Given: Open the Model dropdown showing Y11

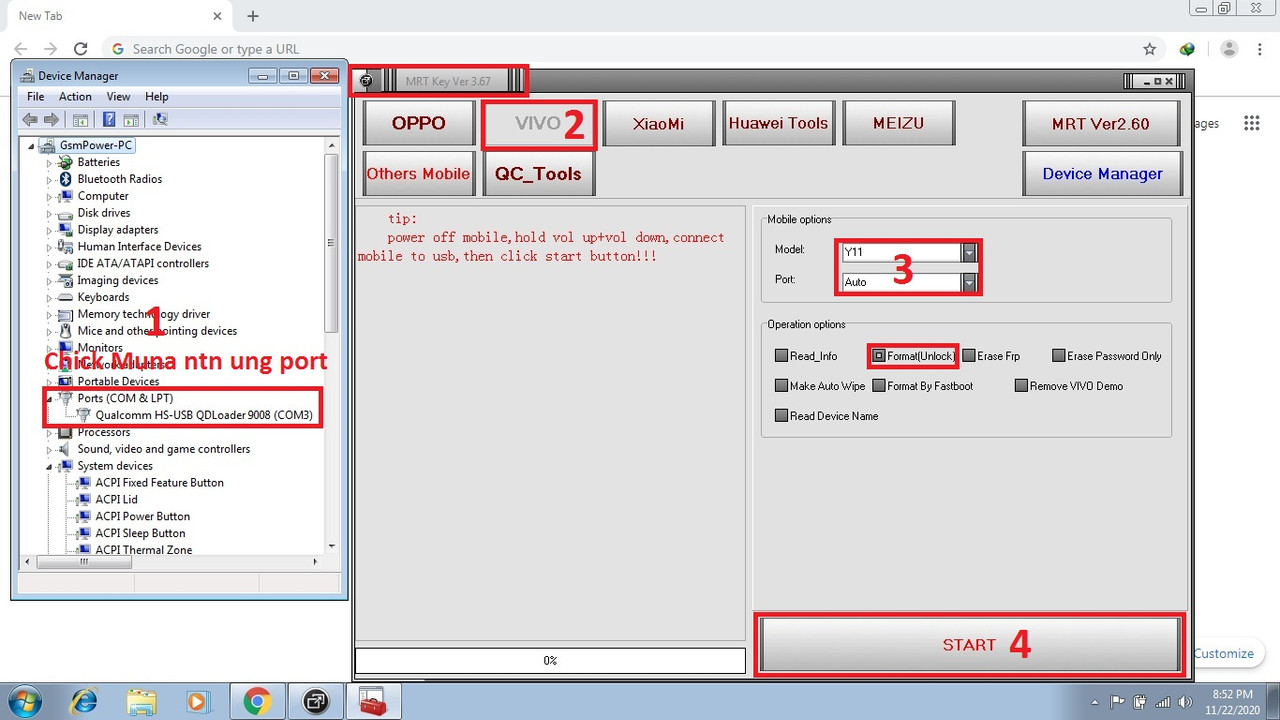Looking at the screenshot, I should (969, 252).
